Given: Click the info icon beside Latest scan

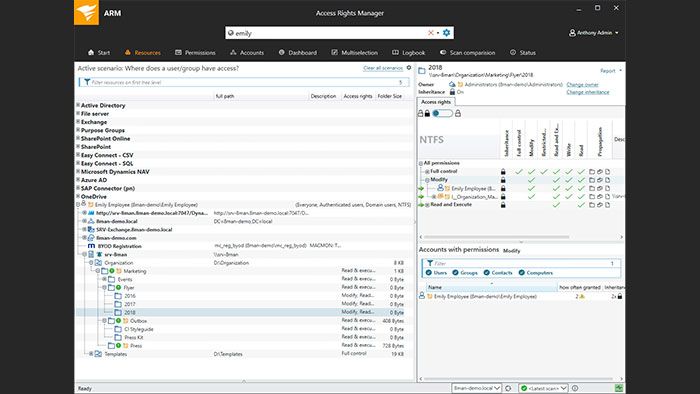Looking at the screenshot, I should point(575,388).
